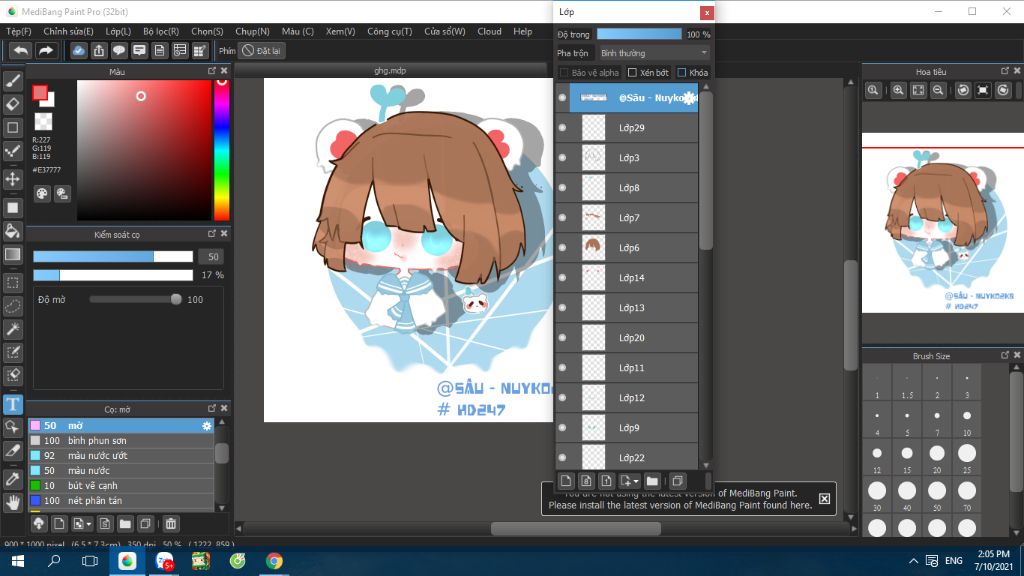This screenshot has width=1024, height=576.
Task: Select the Text tool
Action: (x=12, y=404)
